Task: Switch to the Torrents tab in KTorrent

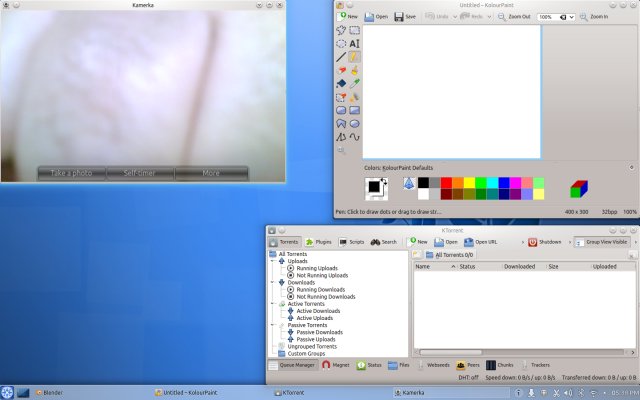Action: (x=284, y=242)
